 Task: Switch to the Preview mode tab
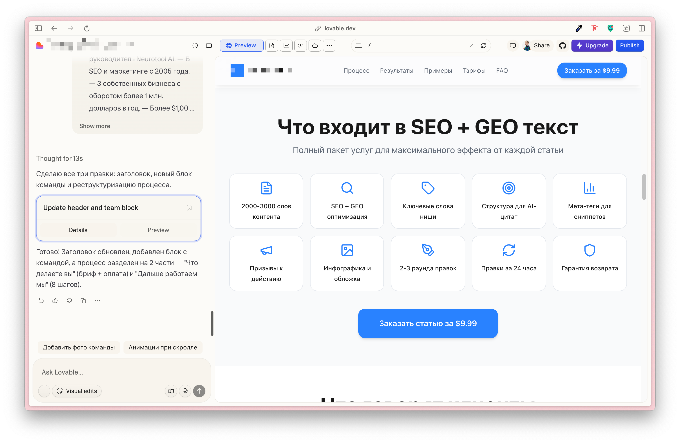241,45
